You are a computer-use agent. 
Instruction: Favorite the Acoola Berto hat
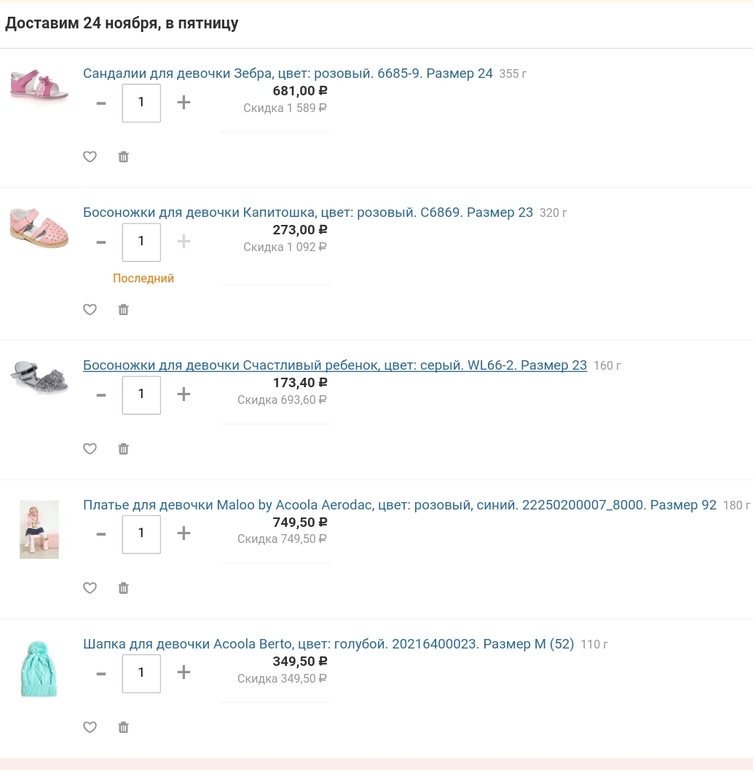click(89, 727)
